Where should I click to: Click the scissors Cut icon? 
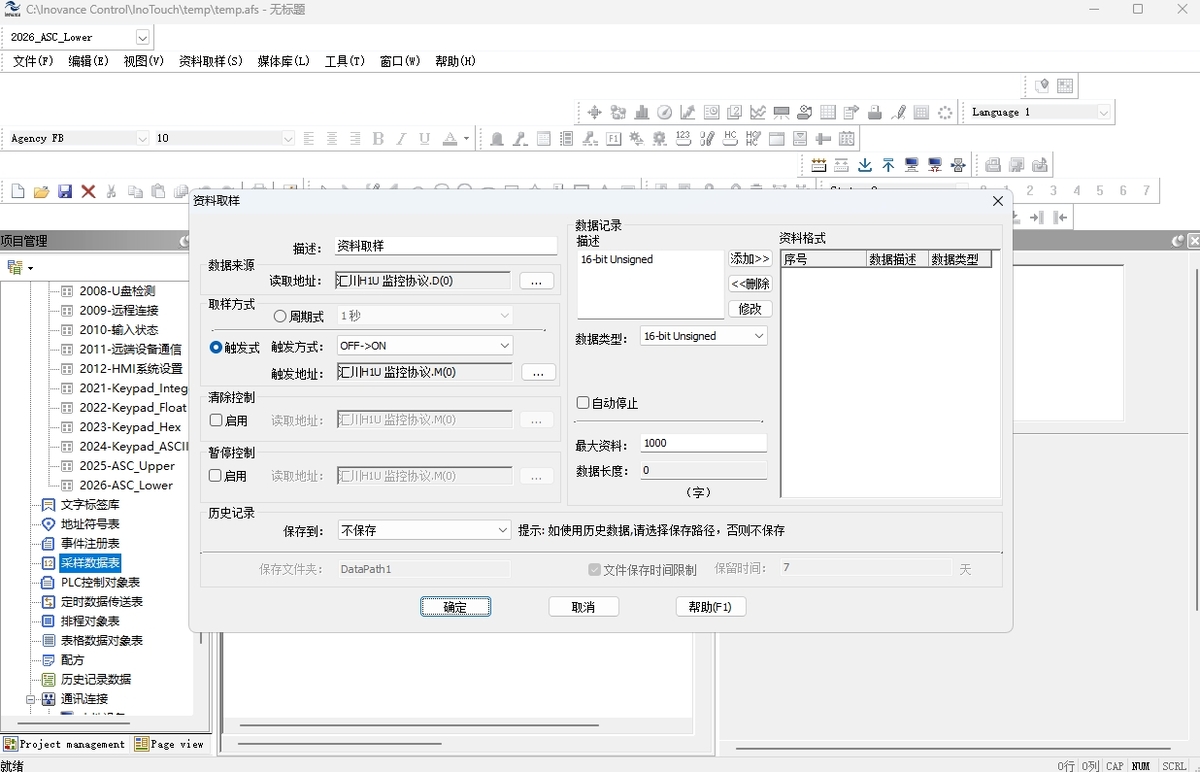(111, 191)
